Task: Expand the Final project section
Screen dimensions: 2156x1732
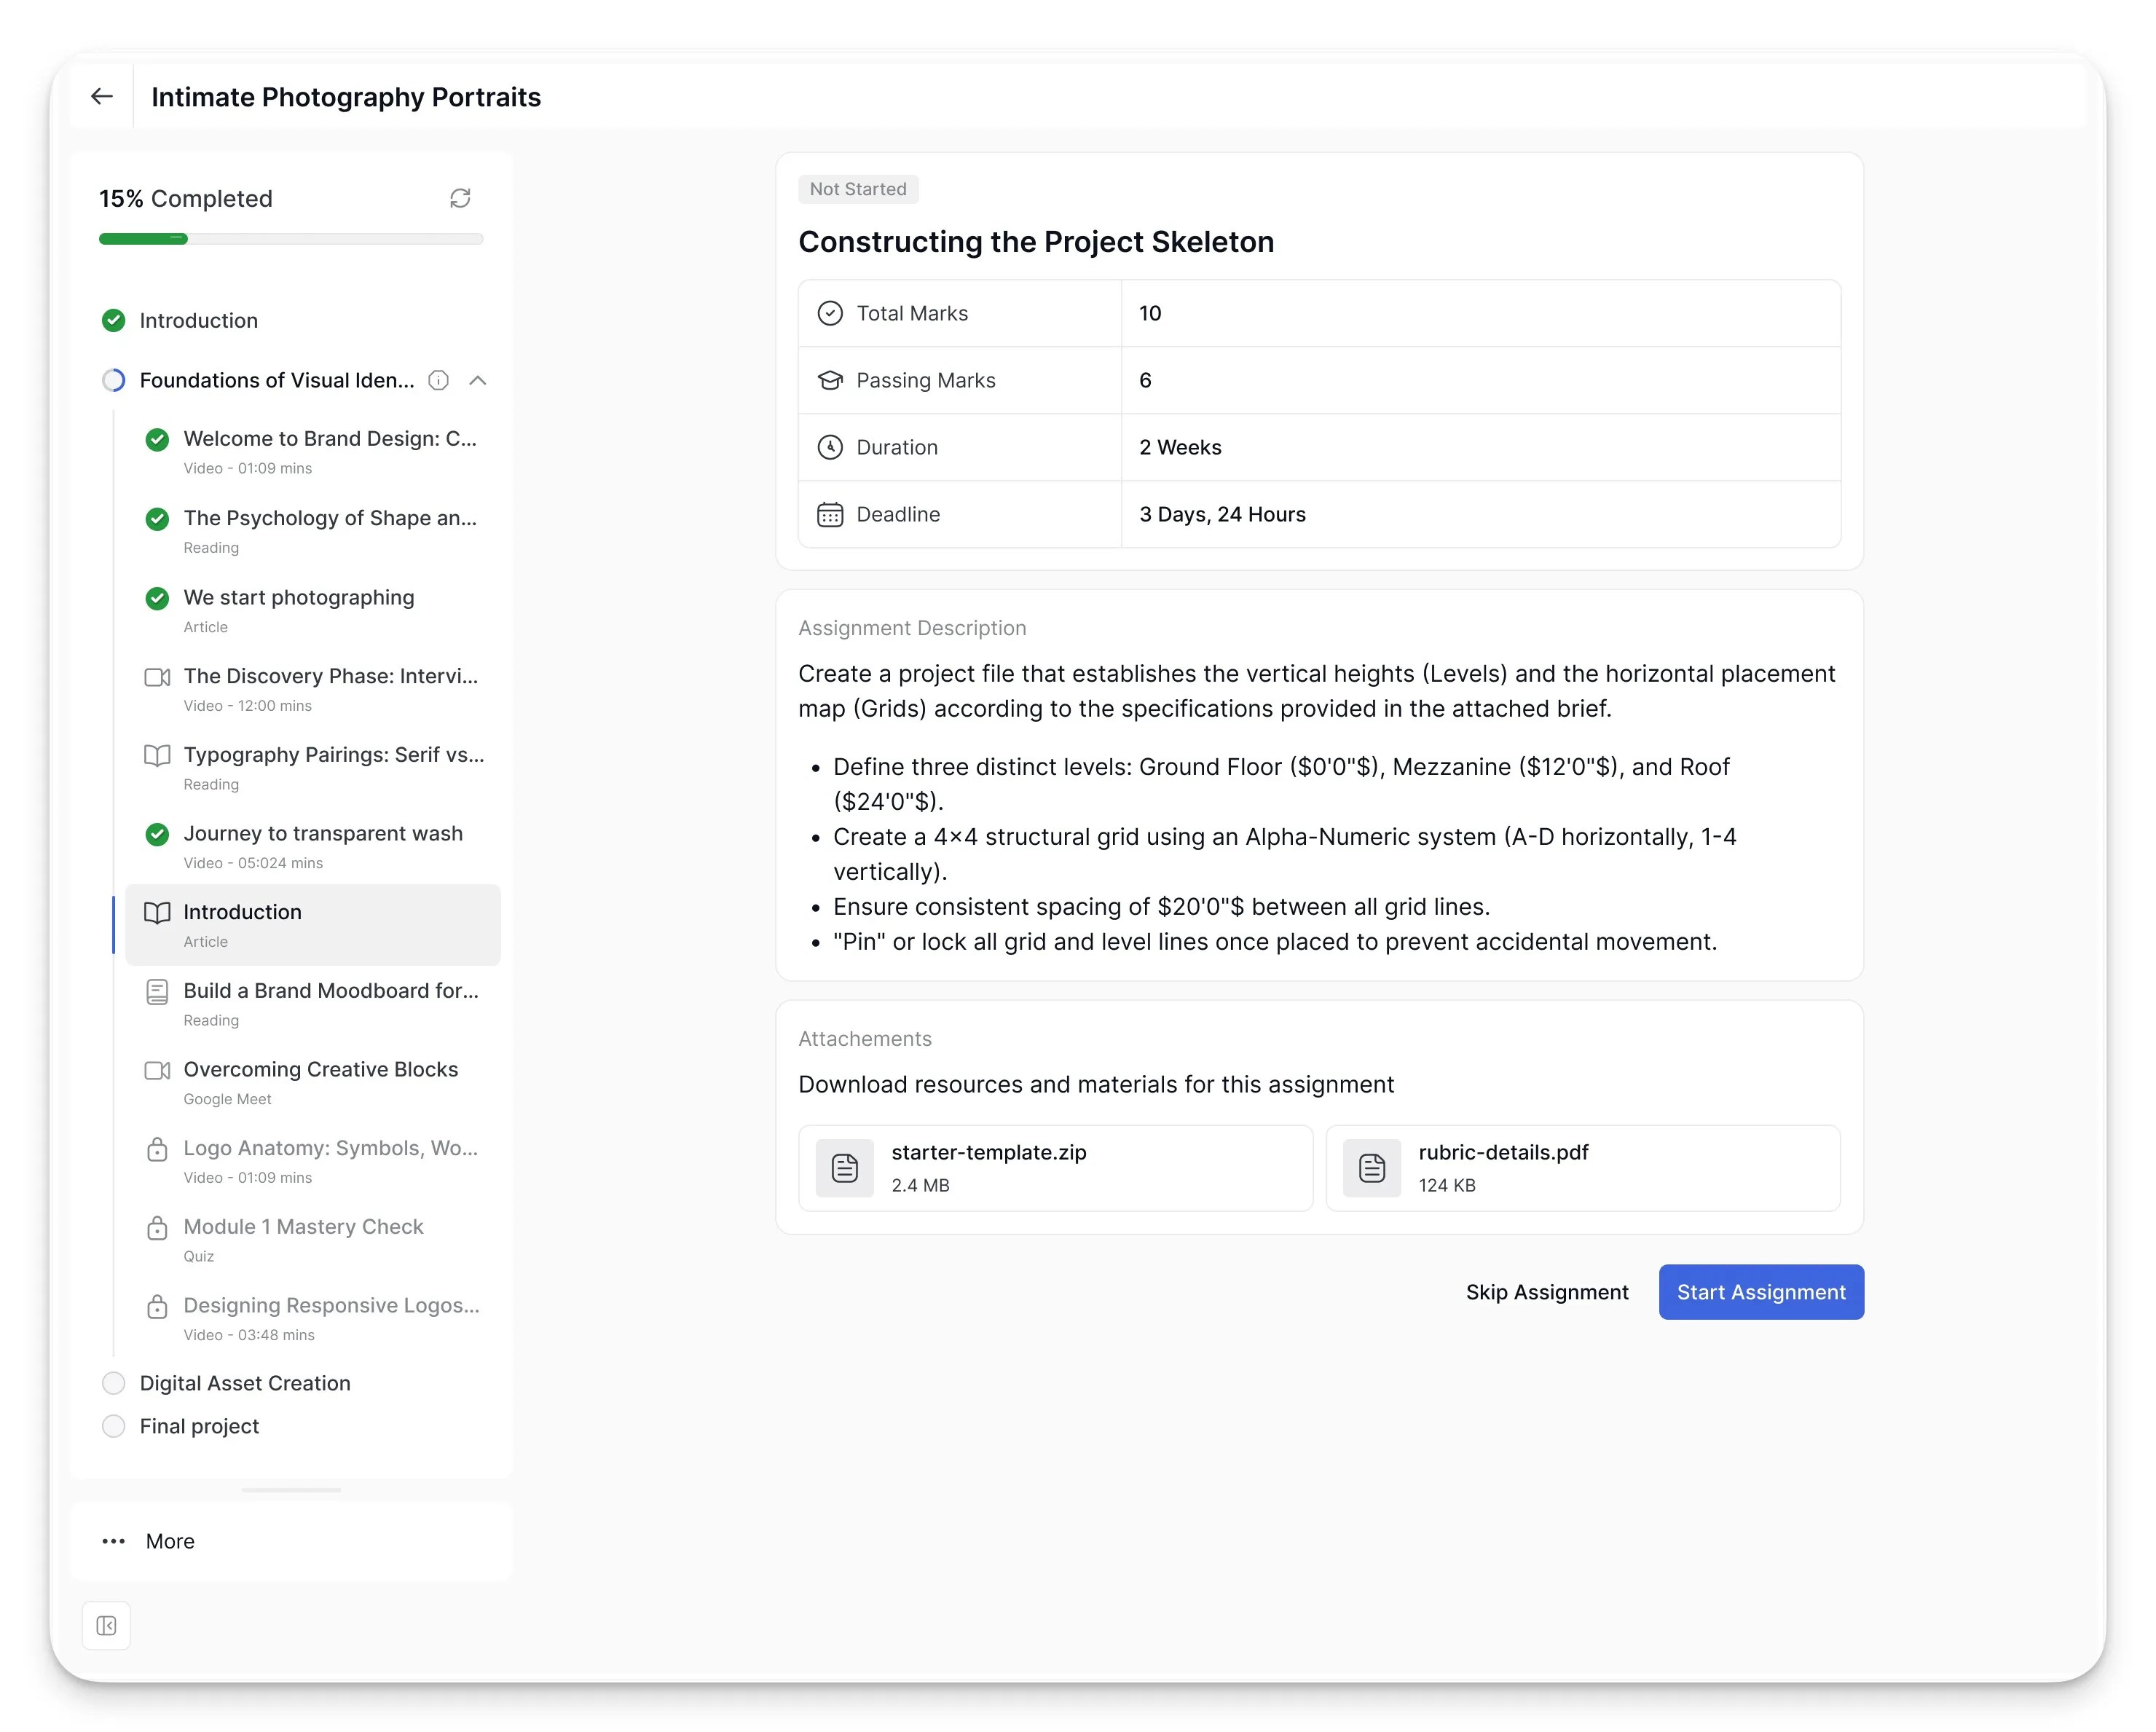Action: [x=199, y=1426]
